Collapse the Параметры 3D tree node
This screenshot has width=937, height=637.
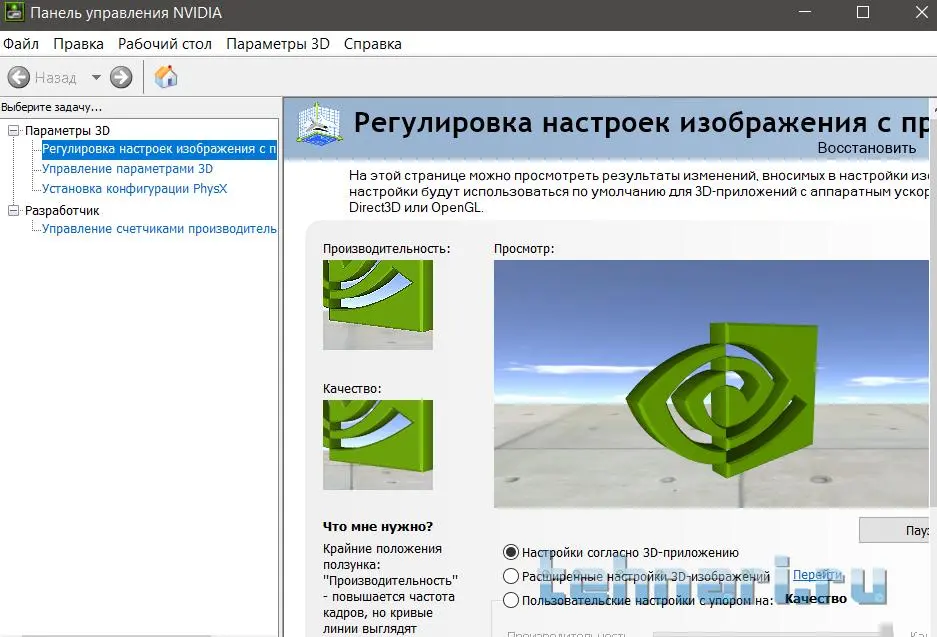tap(13, 130)
